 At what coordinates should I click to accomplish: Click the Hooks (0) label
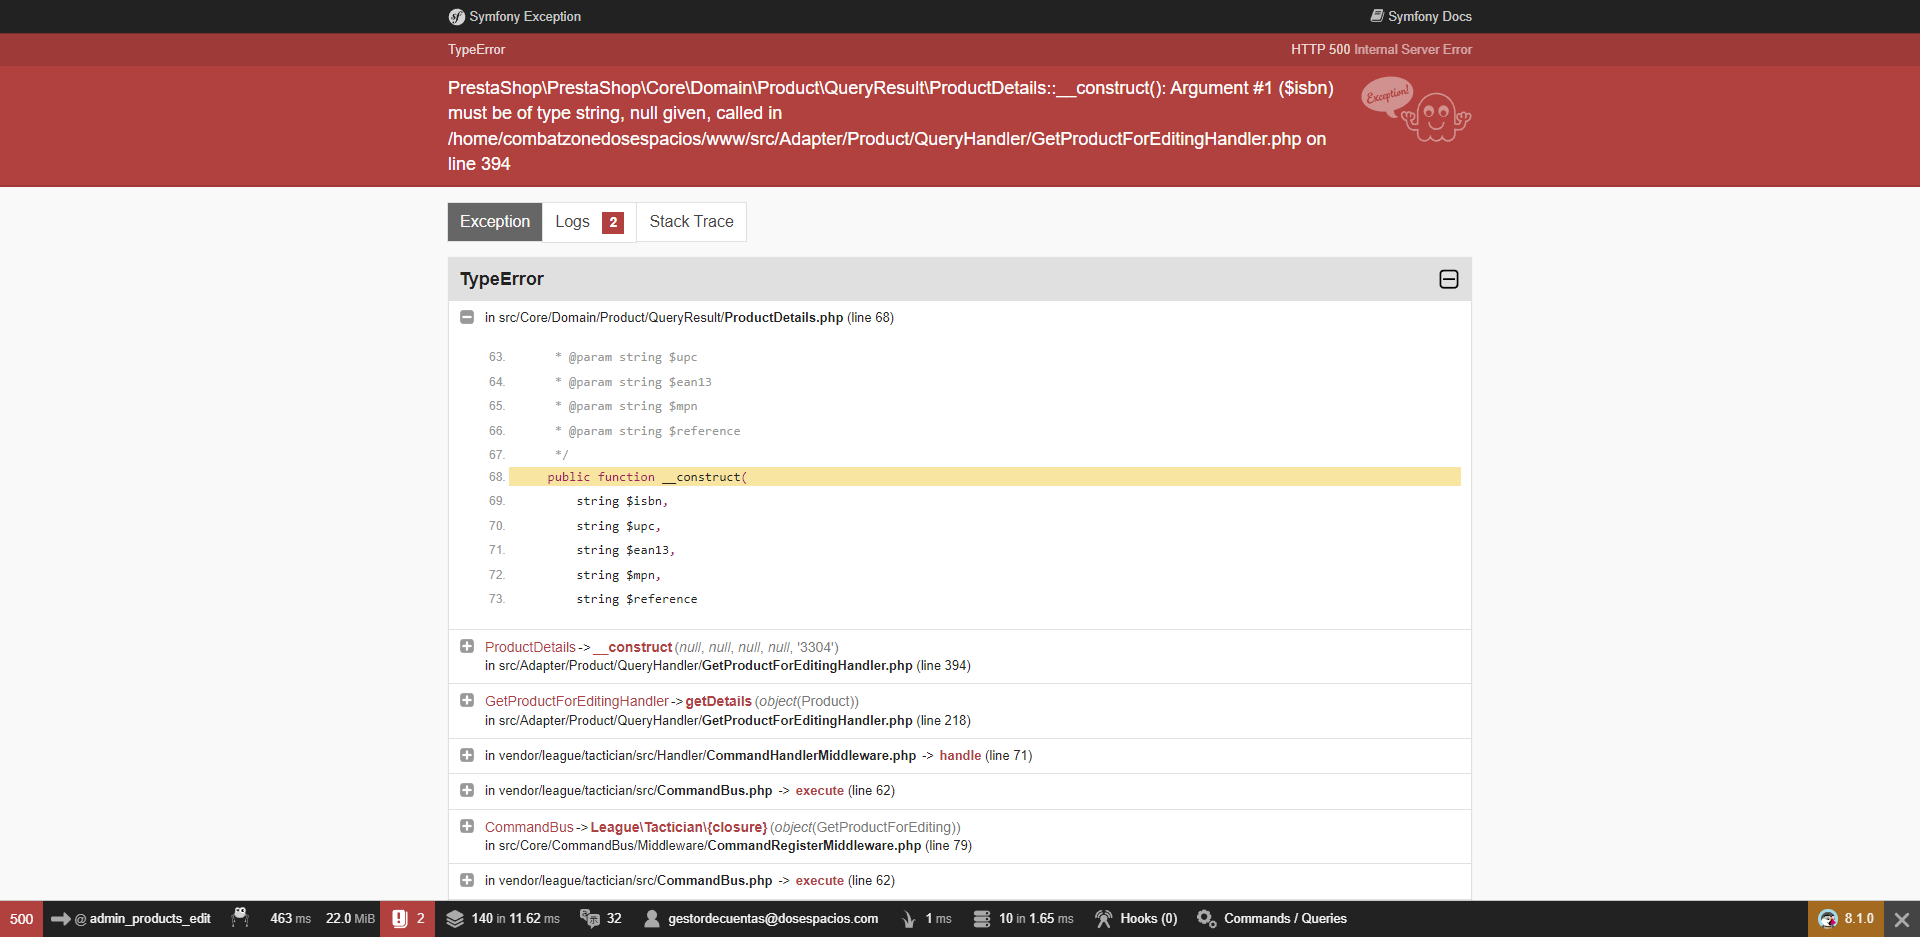(1149, 919)
